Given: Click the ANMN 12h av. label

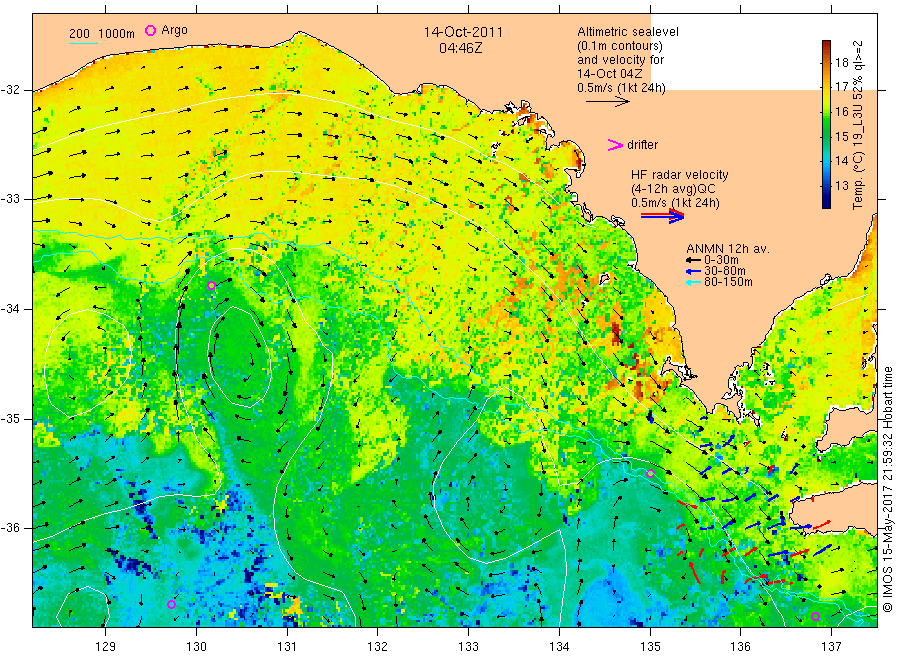Looking at the screenshot, I should [x=728, y=249].
